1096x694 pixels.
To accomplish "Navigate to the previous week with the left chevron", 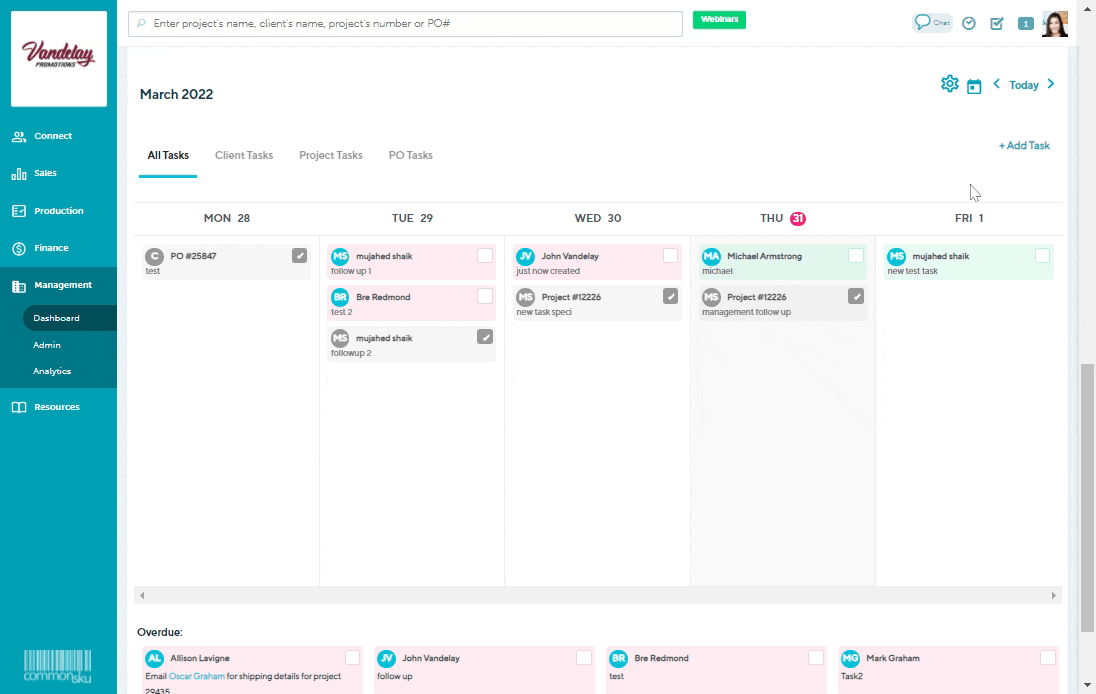I will (996, 85).
